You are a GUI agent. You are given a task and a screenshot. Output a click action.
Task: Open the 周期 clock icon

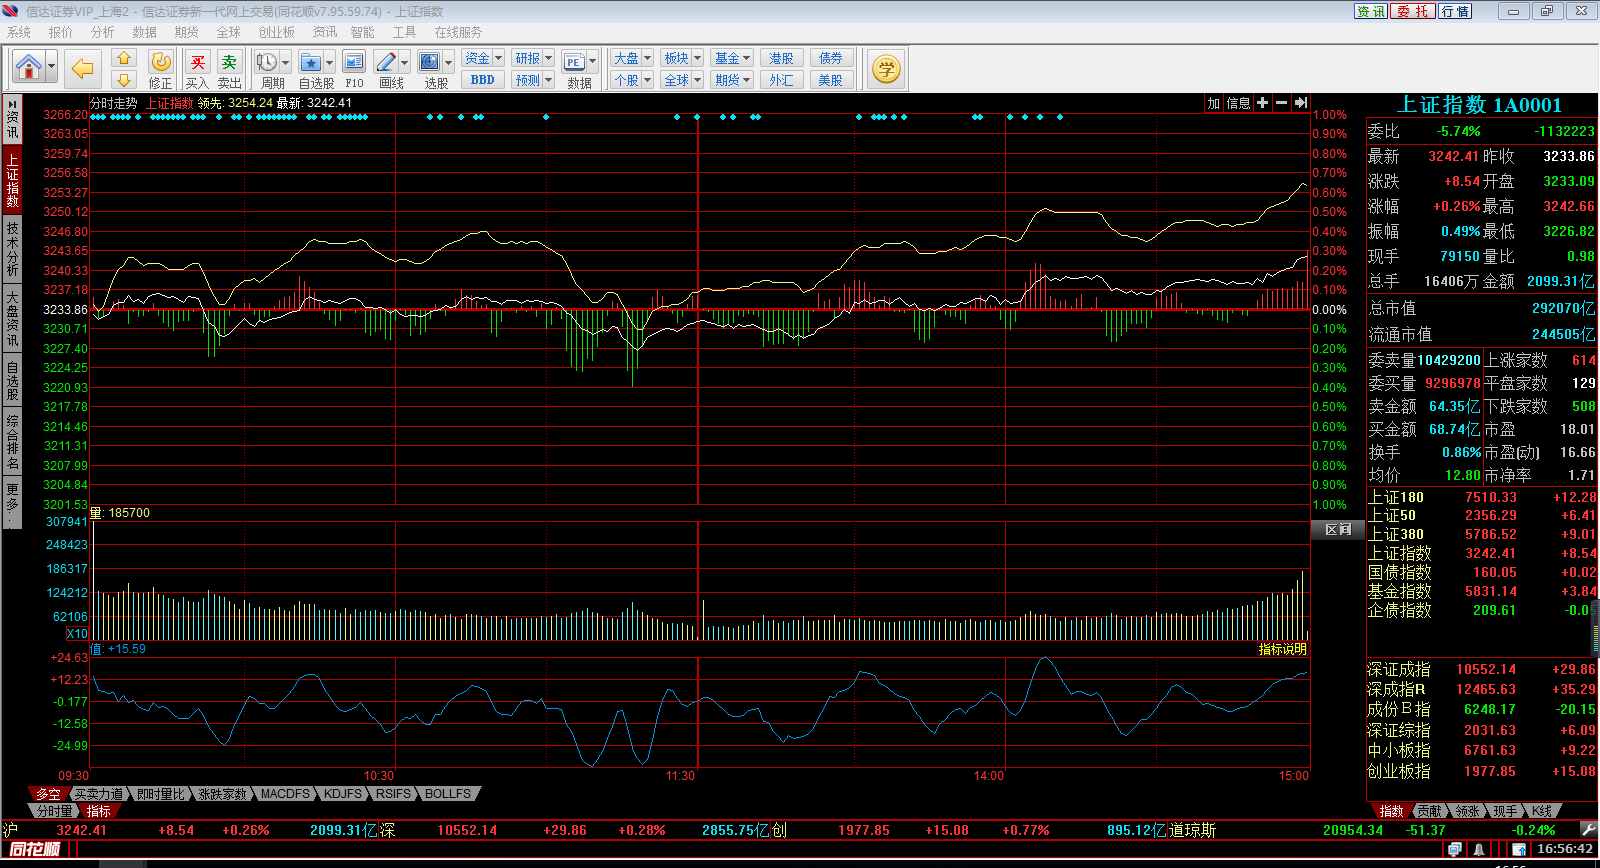pyautogui.click(x=266, y=62)
